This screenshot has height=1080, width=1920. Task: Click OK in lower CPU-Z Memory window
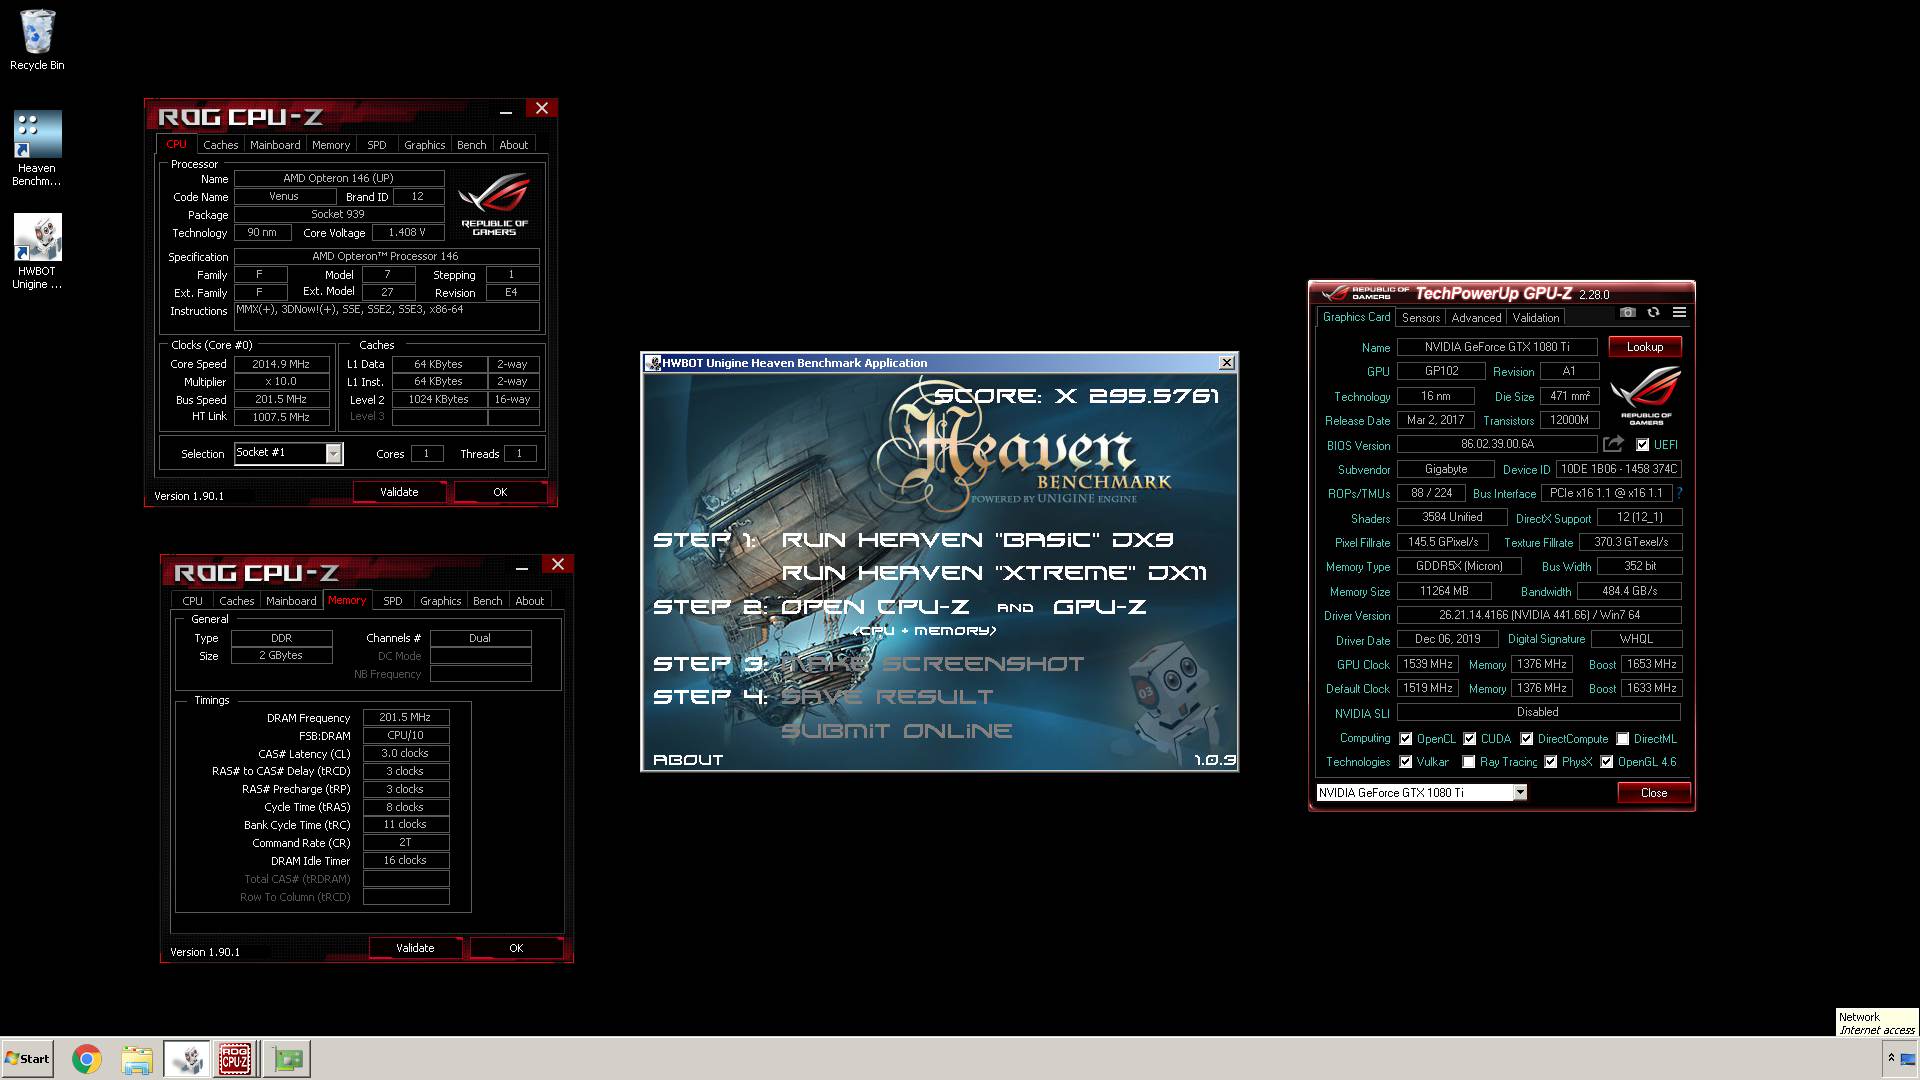pos(516,948)
